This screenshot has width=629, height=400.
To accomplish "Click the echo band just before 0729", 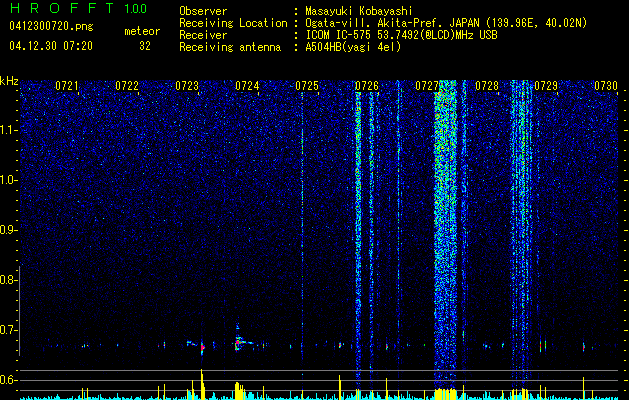I will [521, 235].
